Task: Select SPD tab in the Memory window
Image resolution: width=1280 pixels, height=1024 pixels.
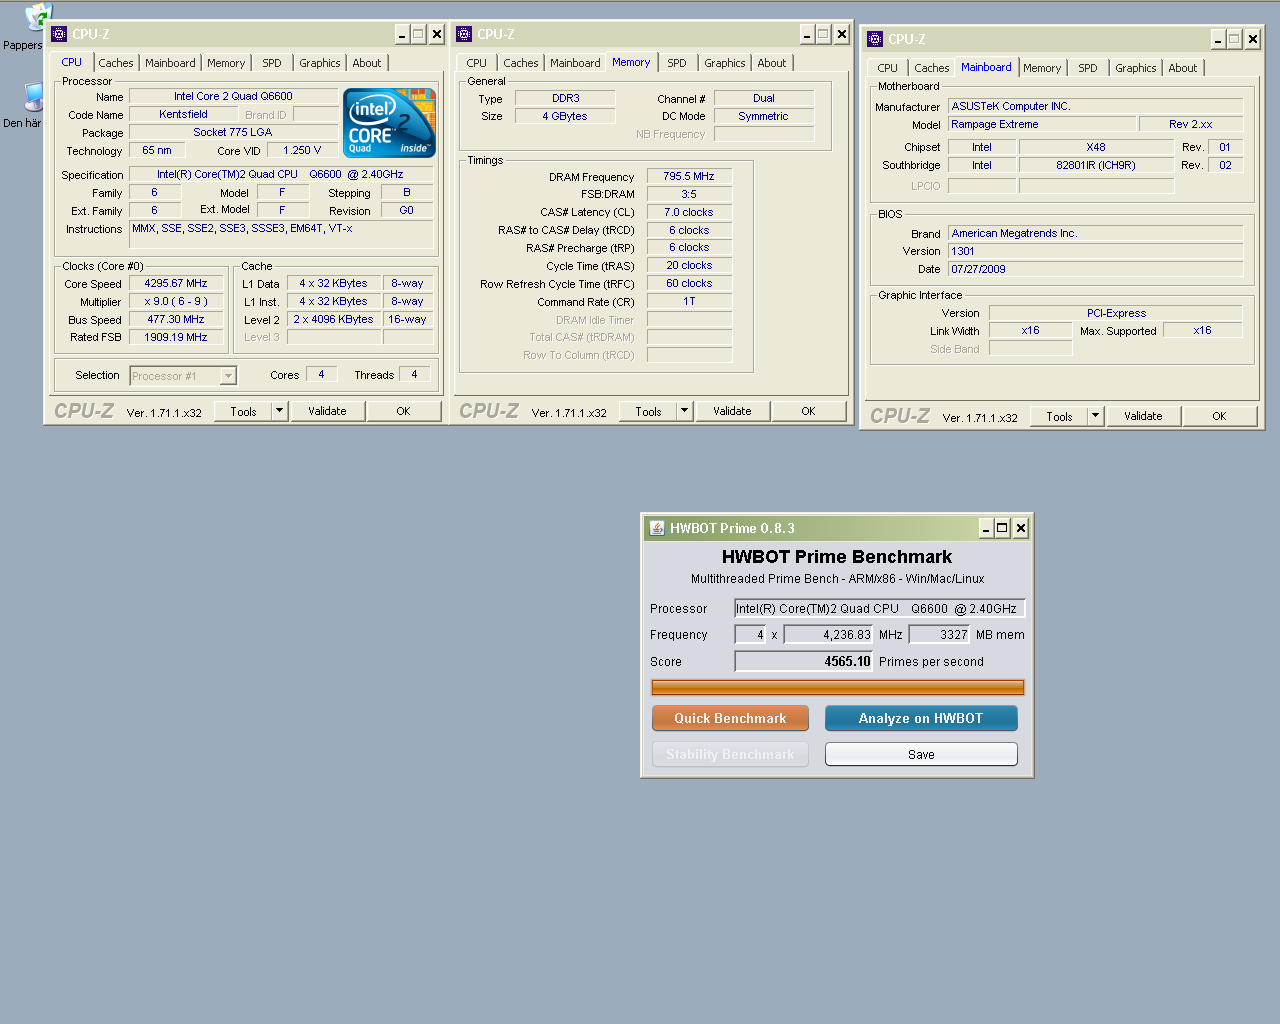Action: [677, 63]
